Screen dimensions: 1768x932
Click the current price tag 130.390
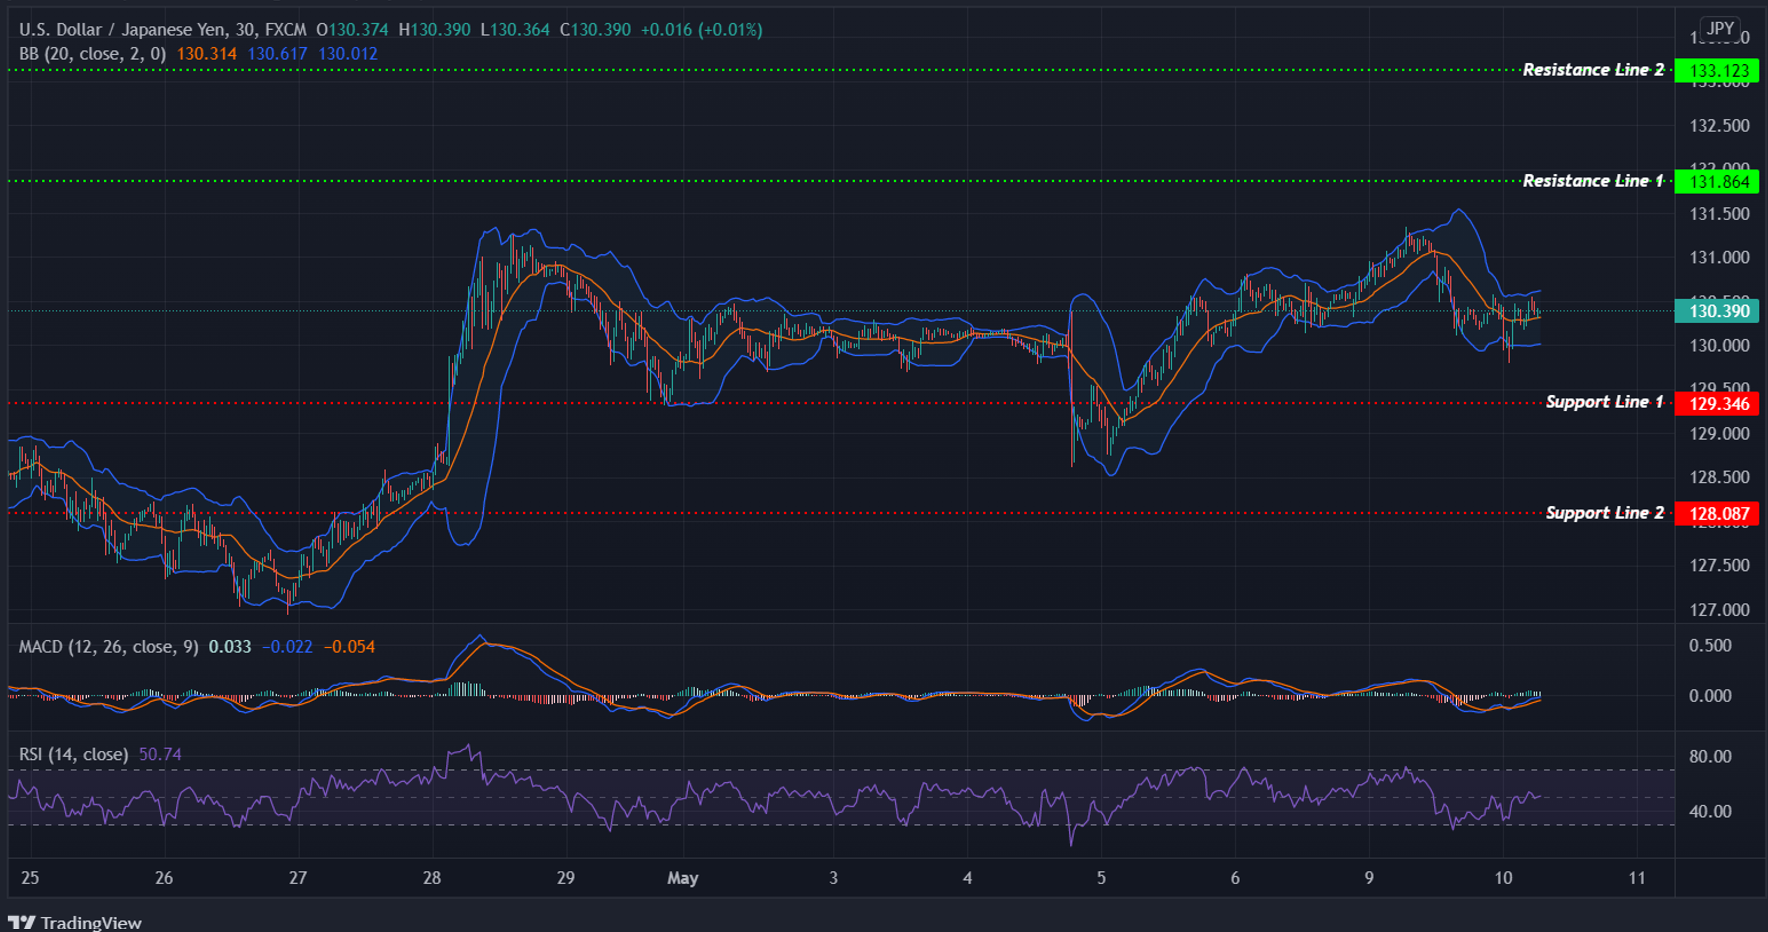(1717, 311)
